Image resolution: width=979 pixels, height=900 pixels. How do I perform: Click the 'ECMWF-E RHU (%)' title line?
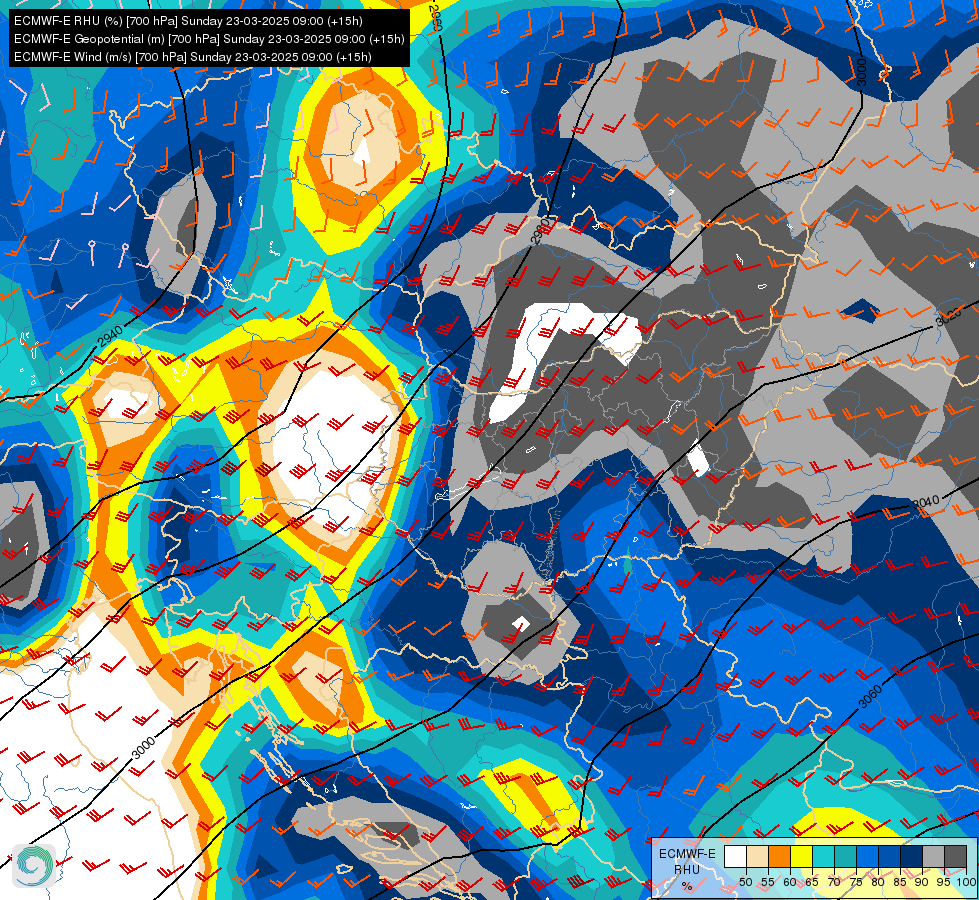pos(188,21)
